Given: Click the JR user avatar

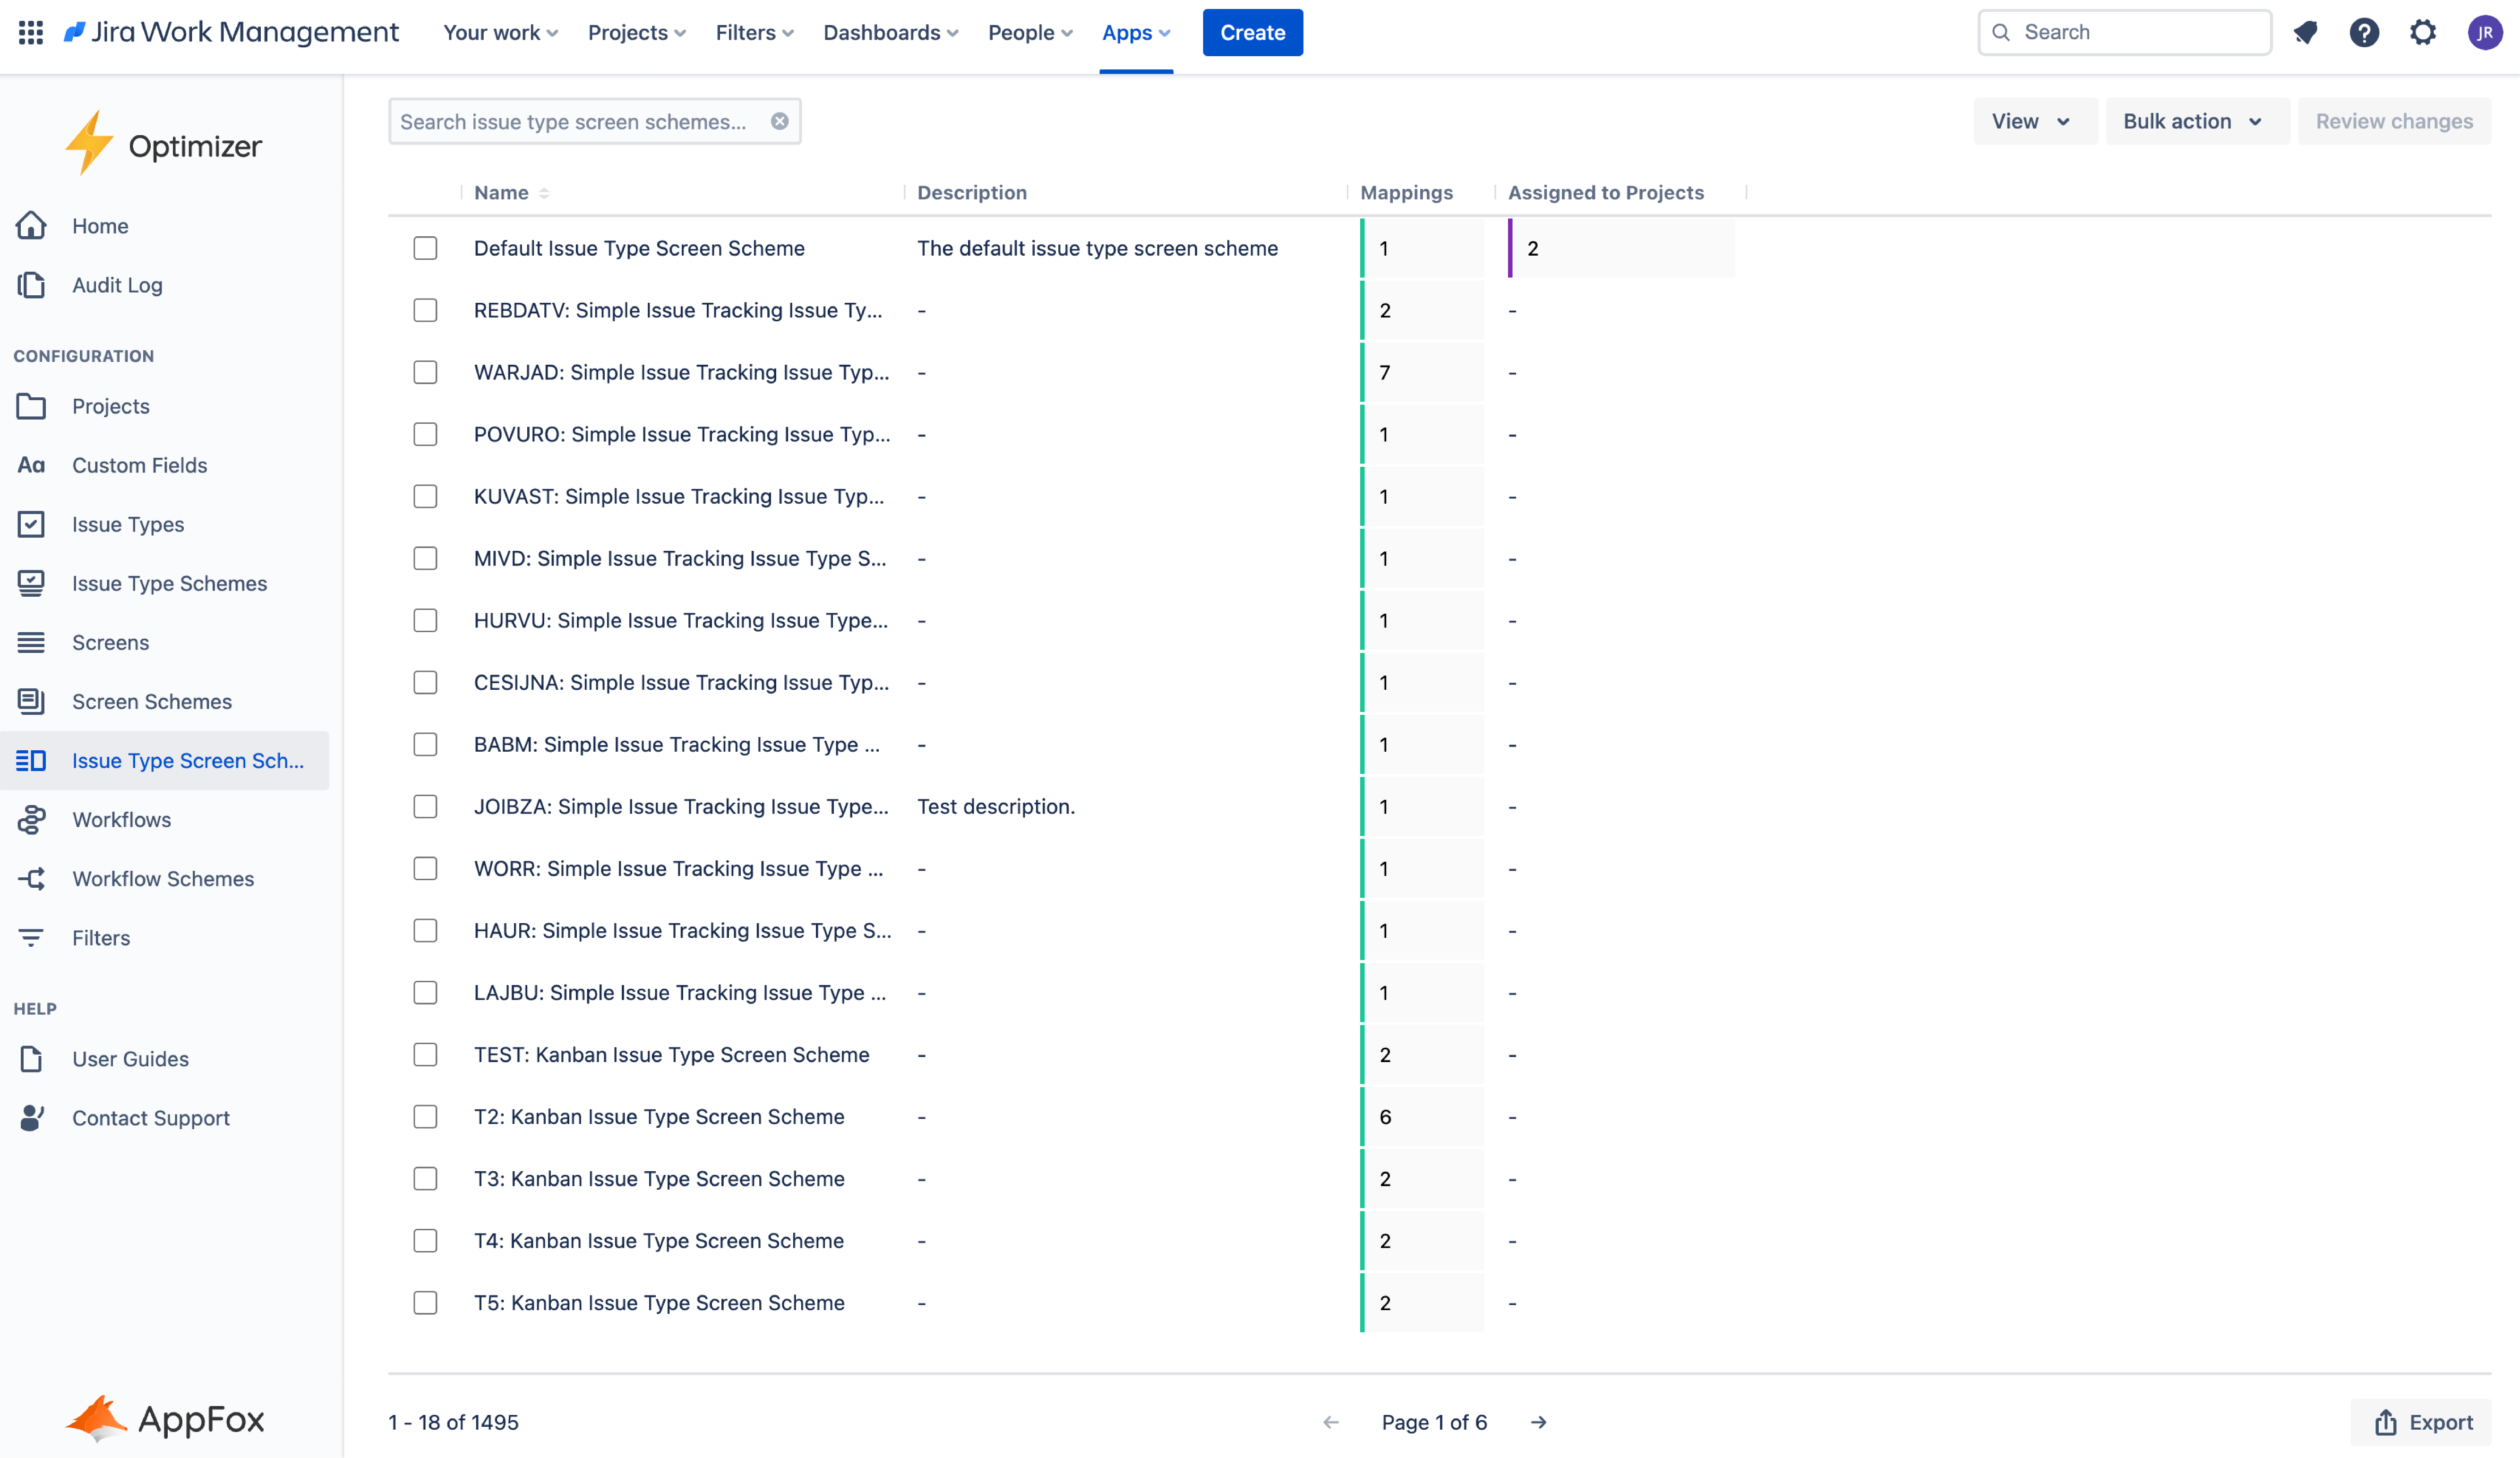Looking at the screenshot, I should 2484,32.
